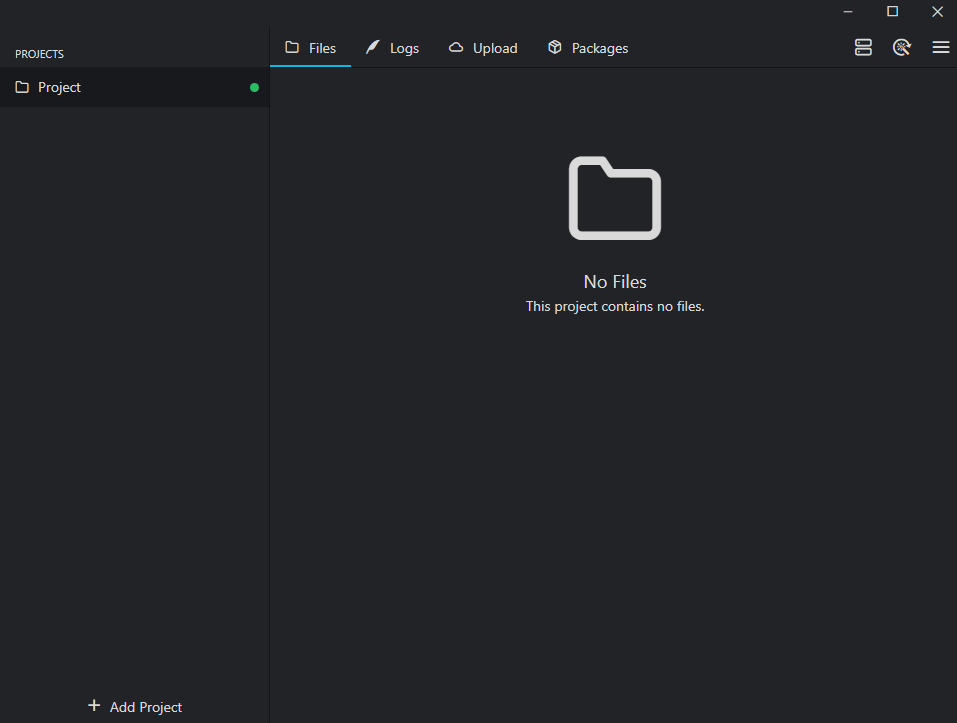This screenshot has width=957, height=723.
Task: Click the plus icon next to Add Project
Action: pyautogui.click(x=94, y=706)
